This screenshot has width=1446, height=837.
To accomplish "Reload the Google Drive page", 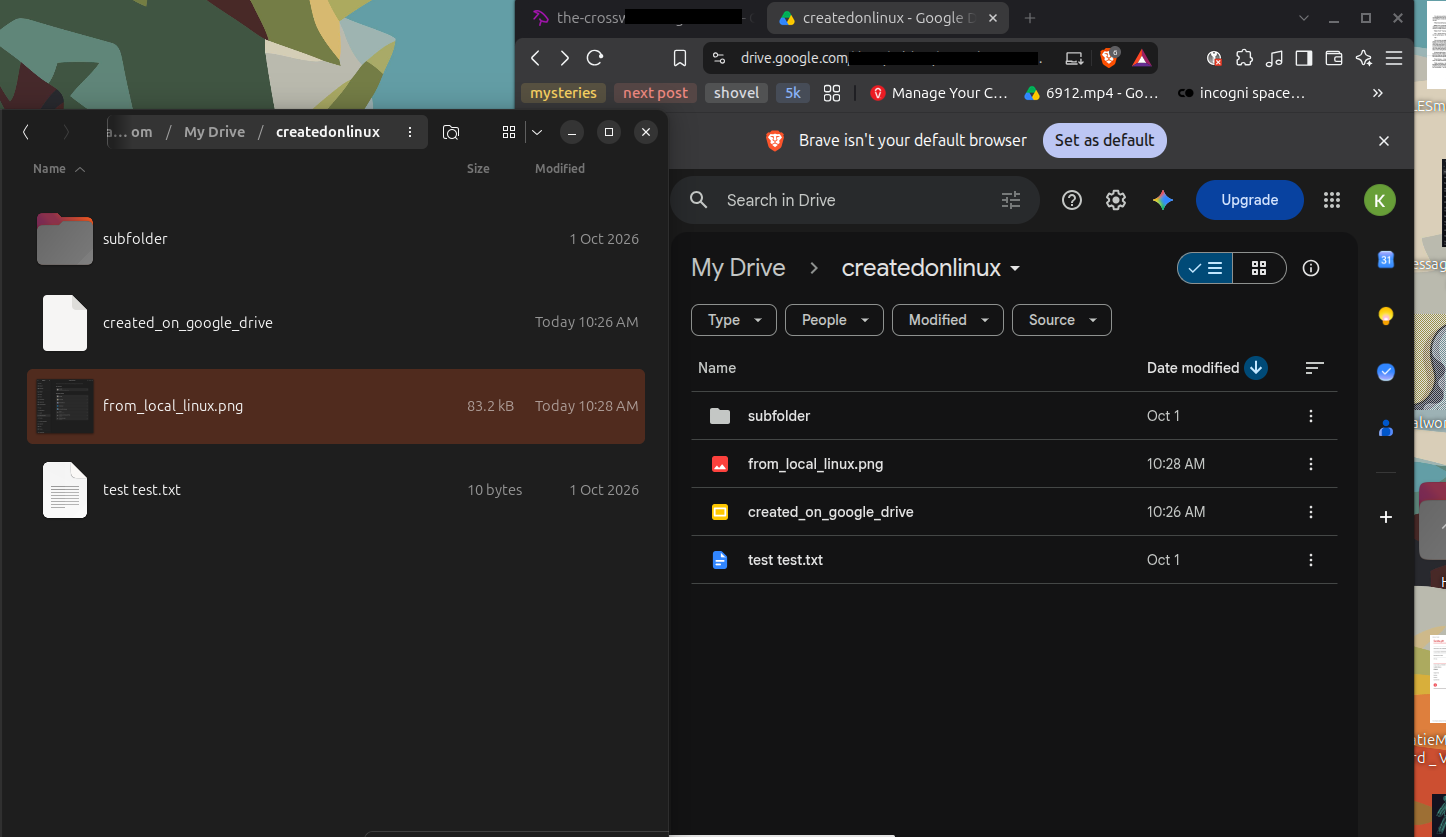I will [x=595, y=58].
